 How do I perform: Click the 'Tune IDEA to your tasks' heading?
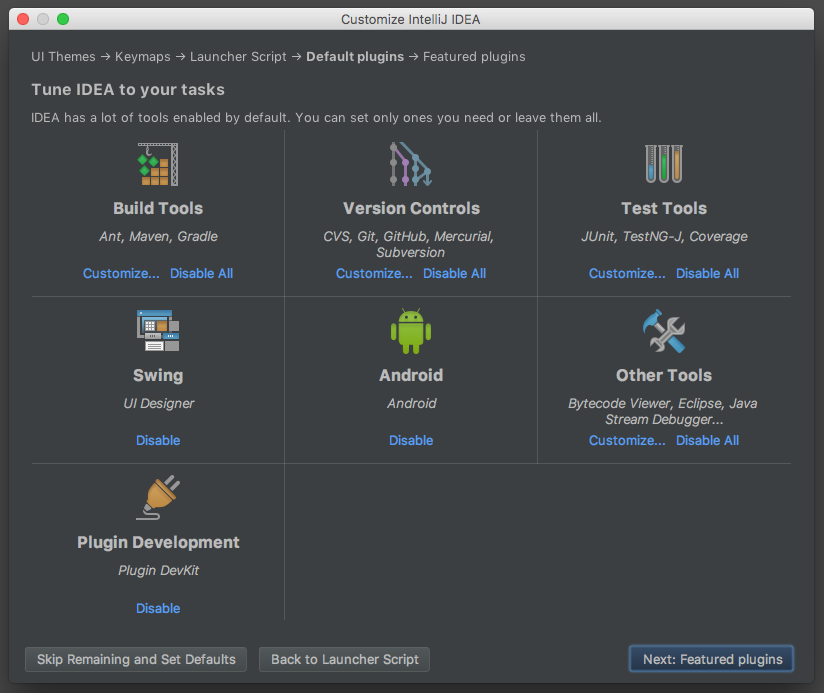click(x=128, y=90)
